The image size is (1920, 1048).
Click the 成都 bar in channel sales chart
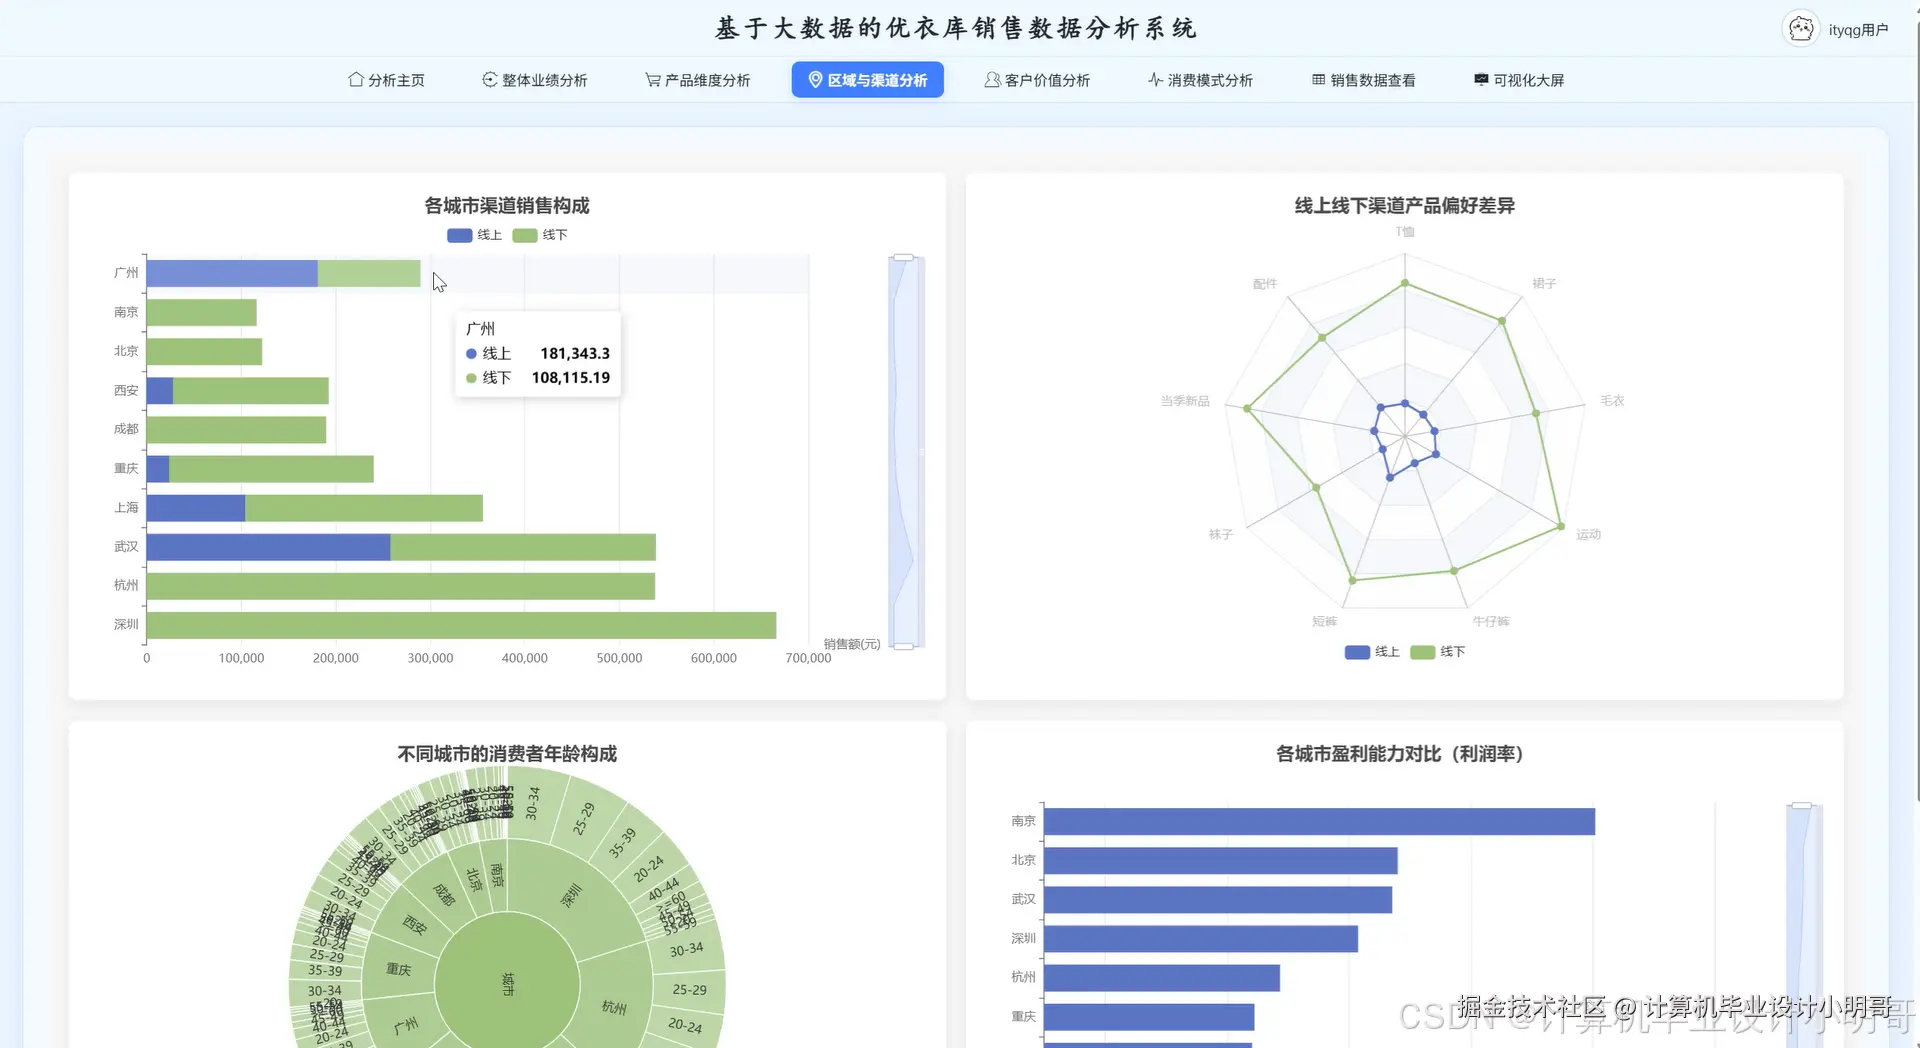(x=236, y=430)
